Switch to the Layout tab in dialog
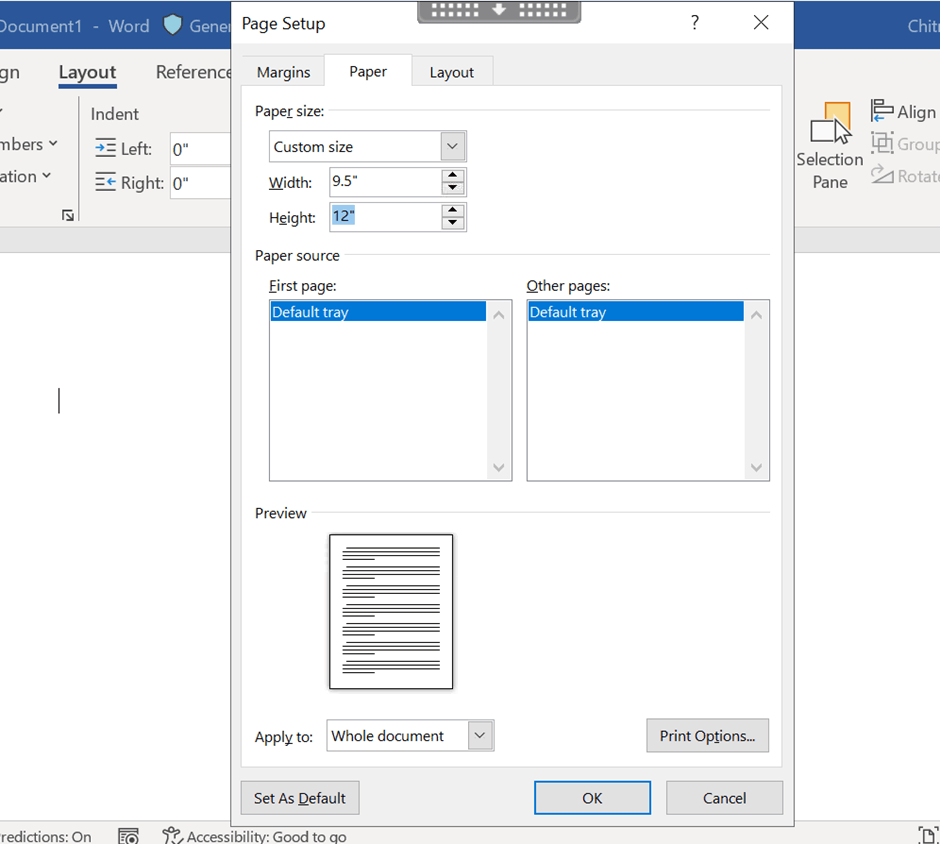Image resolution: width=940 pixels, height=844 pixels. pos(451,72)
